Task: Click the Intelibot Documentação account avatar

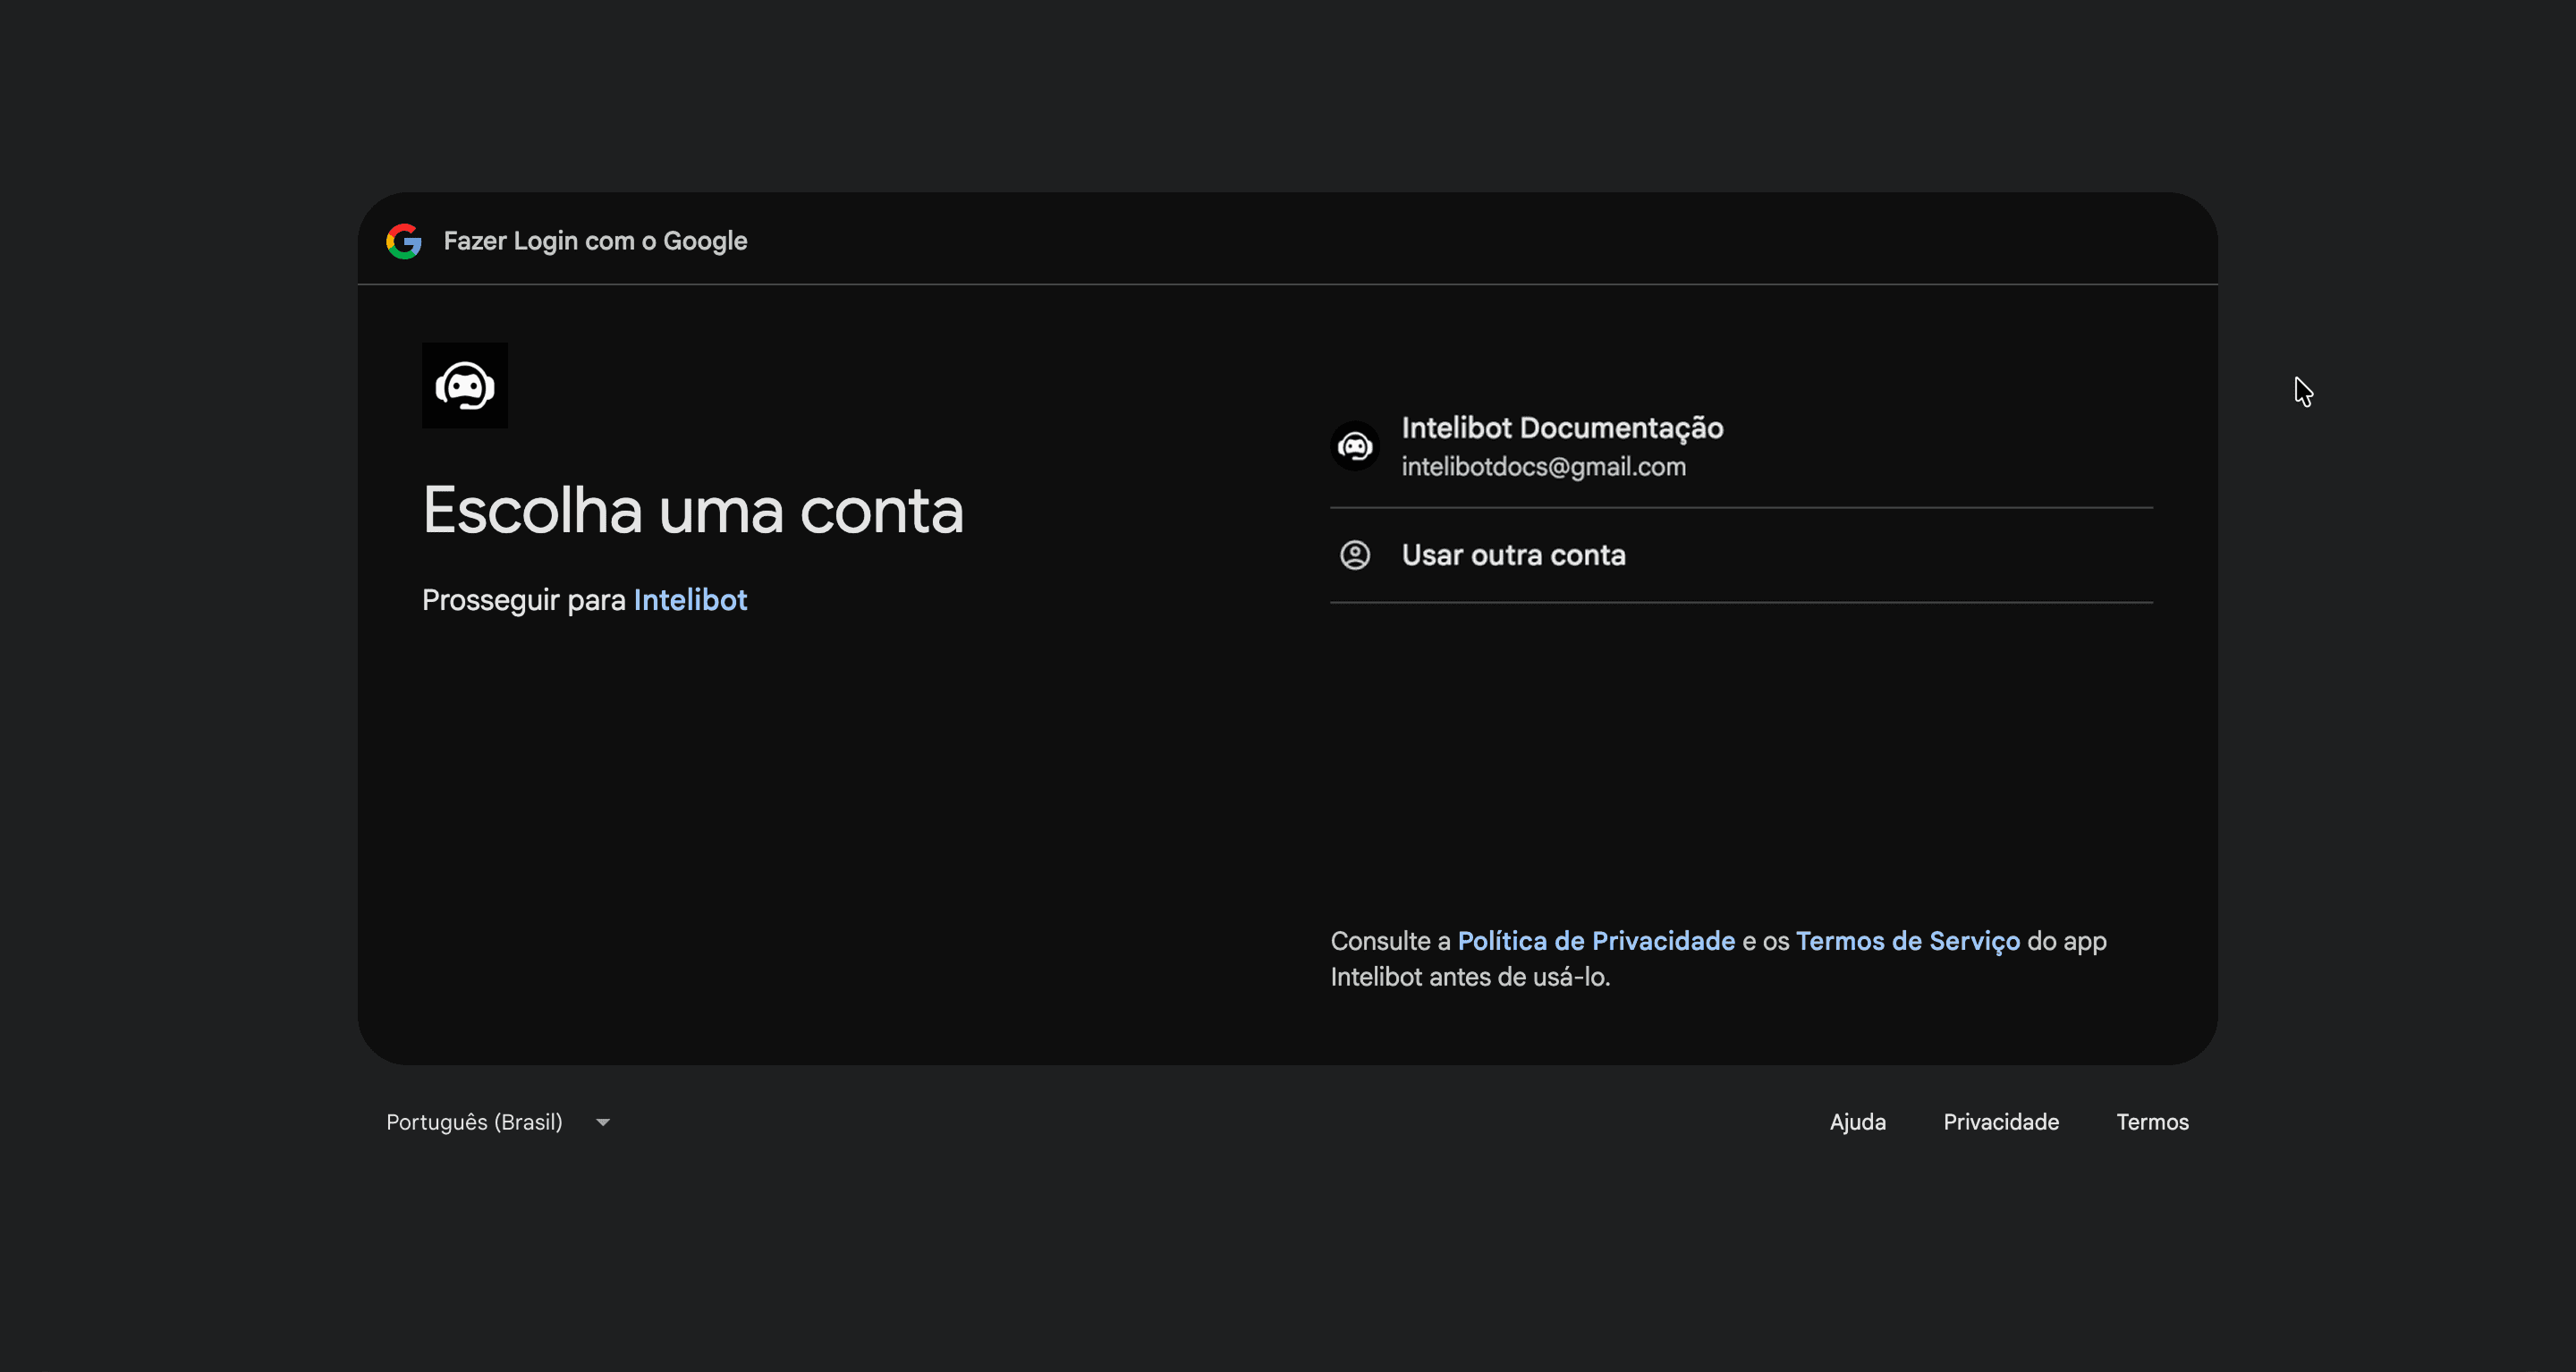Action: [x=1355, y=446]
